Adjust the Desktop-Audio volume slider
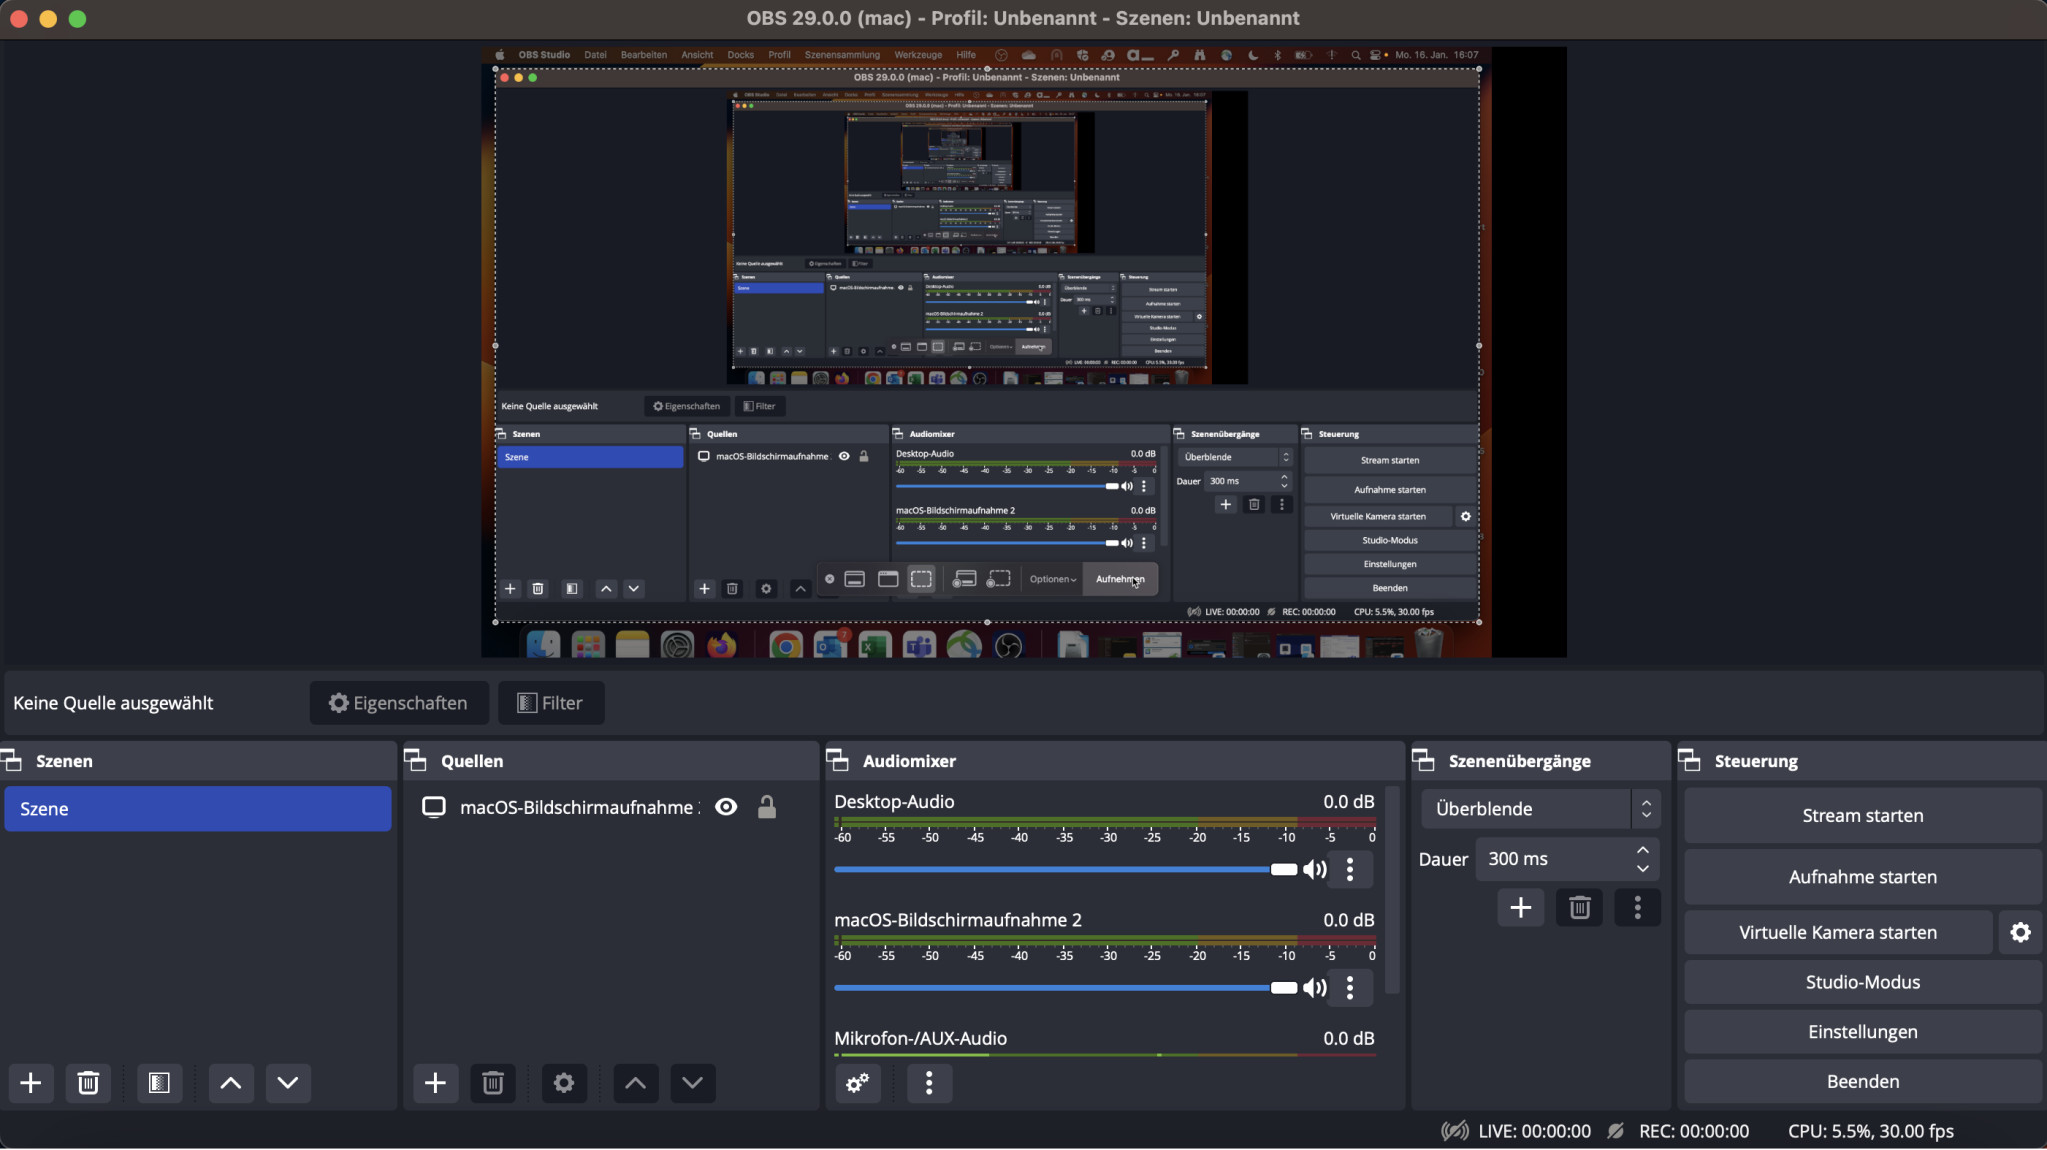This screenshot has height=1150, width=2047. [x=1283, y=869]
